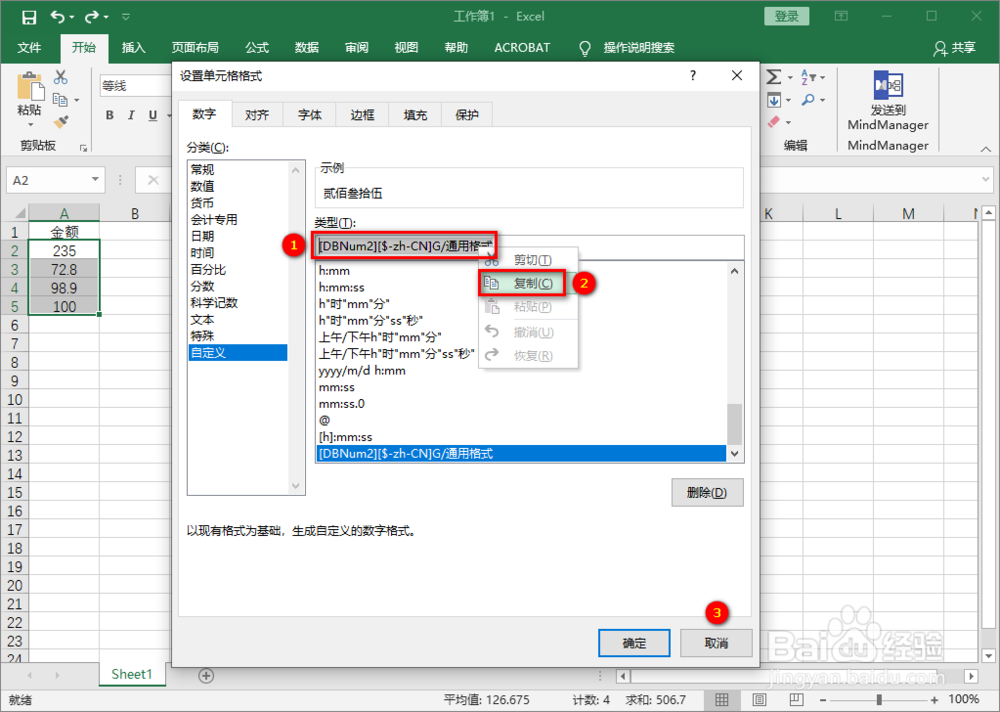
Task: Collapse the ribbon with the chevron
Action: [x=985, y=149]
